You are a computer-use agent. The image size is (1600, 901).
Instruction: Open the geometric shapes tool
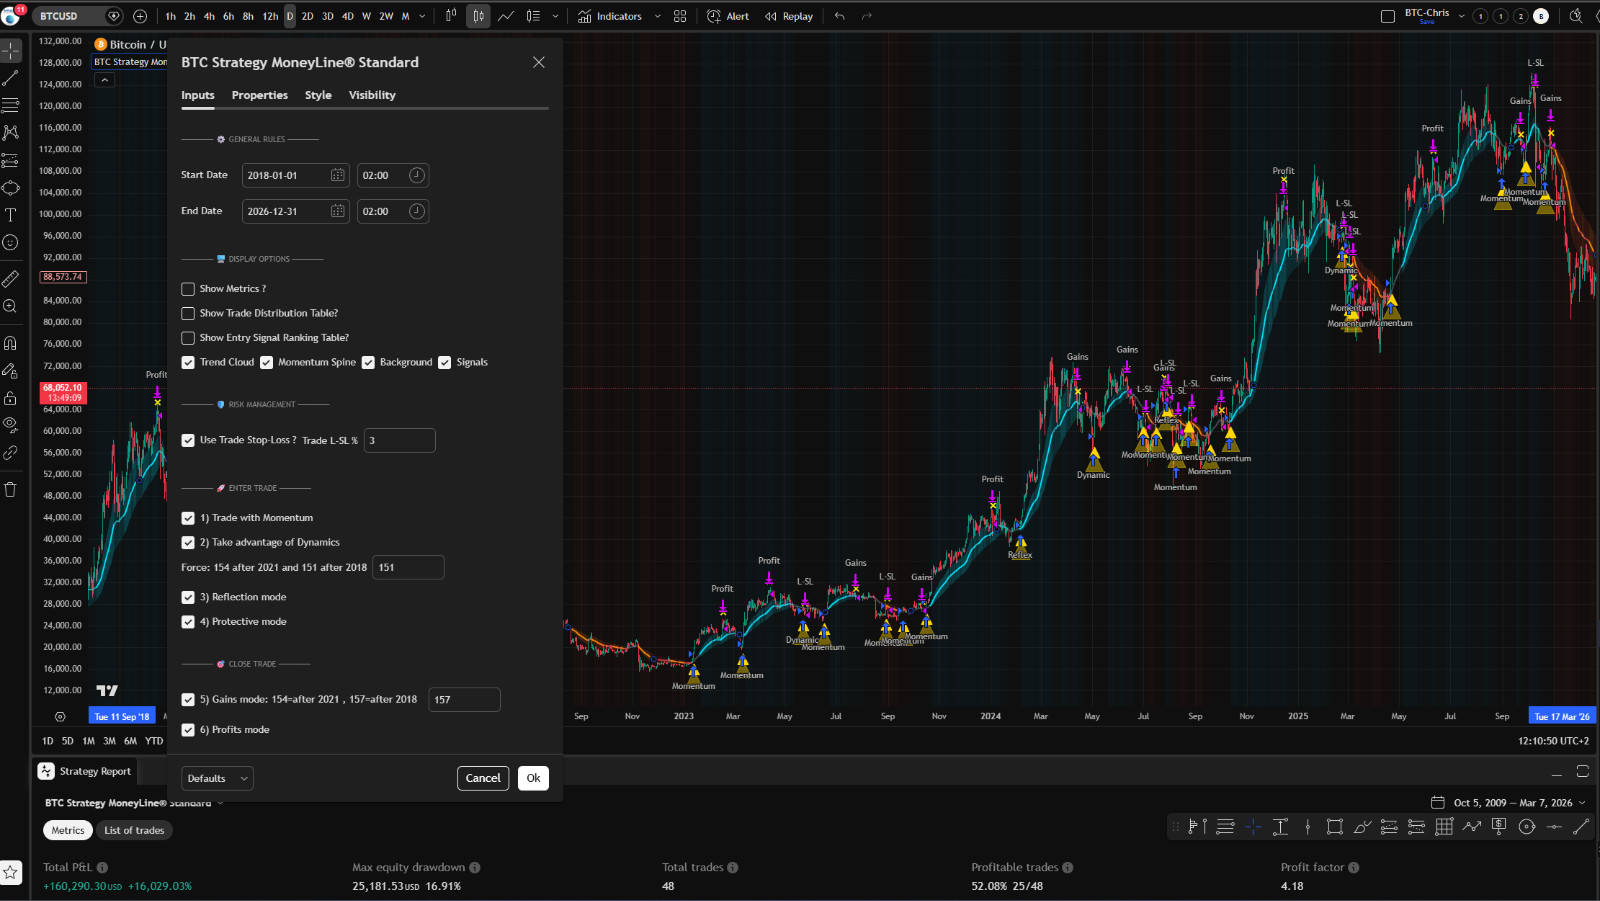[11, 187]
